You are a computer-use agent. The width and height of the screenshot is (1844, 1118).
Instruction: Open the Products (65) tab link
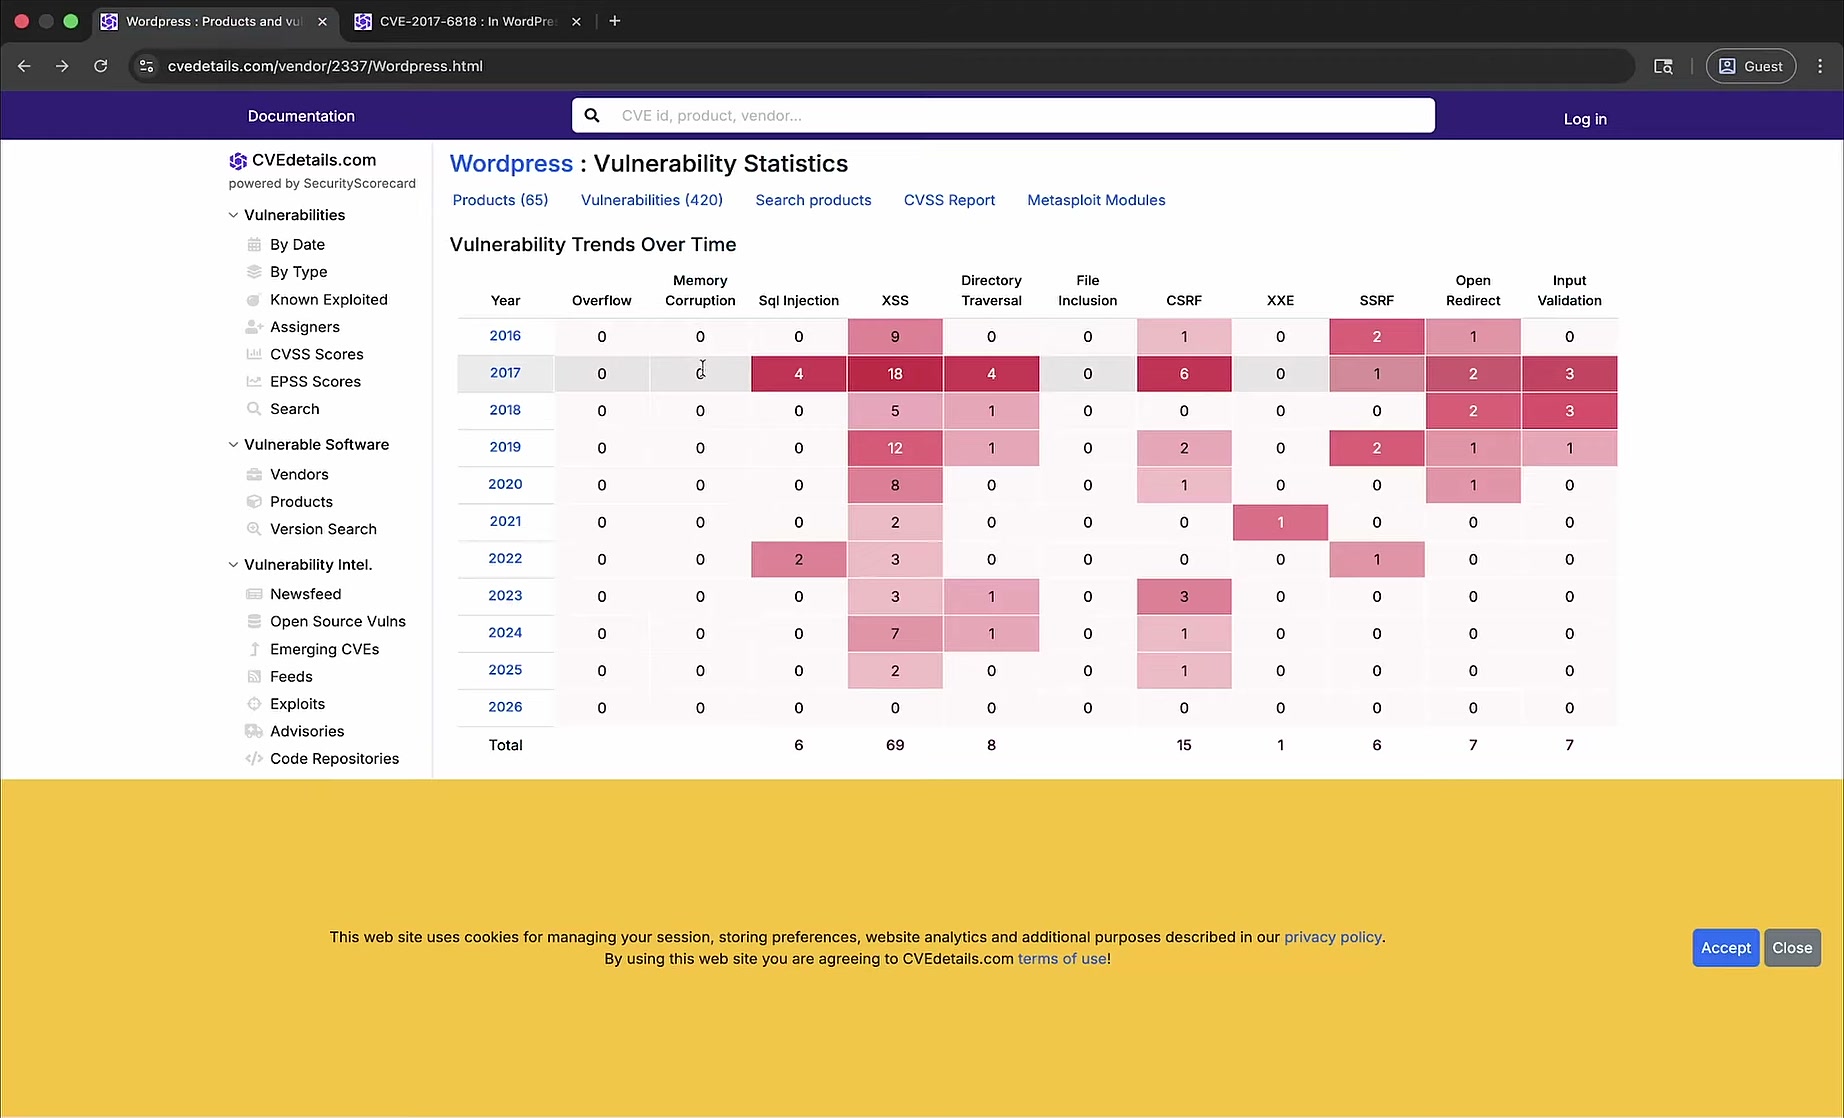click(x=500, y=200)
